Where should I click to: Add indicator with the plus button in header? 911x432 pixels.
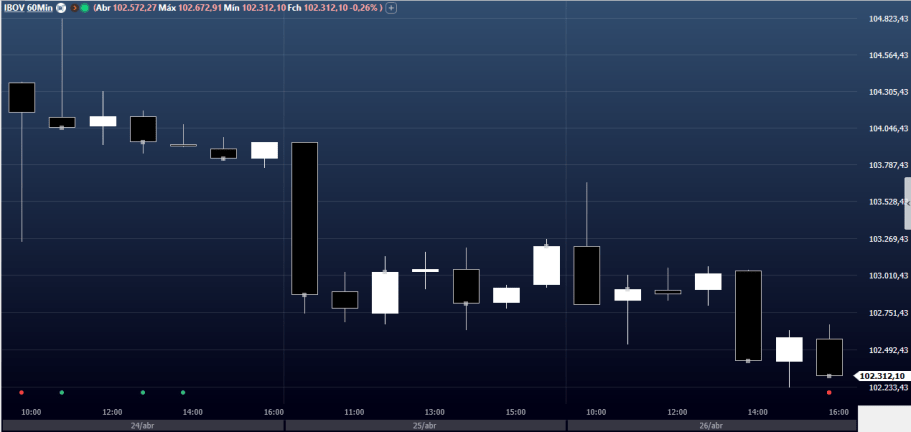pos(391,7)
